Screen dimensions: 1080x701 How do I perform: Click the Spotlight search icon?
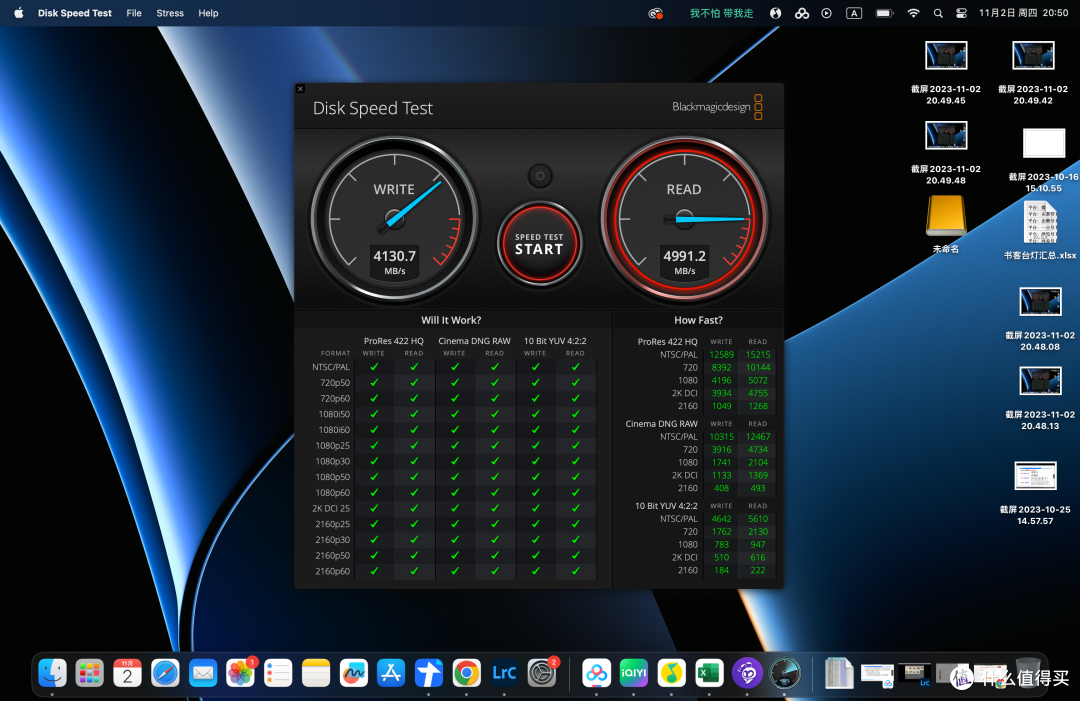point(938,13)
